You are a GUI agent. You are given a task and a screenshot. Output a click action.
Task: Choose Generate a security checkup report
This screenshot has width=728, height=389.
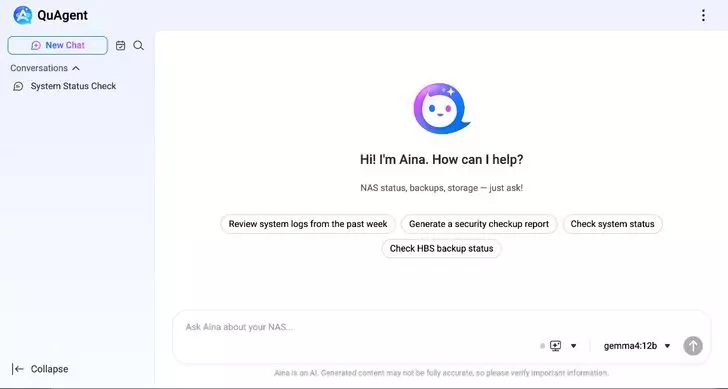click(x=479, y=224)
